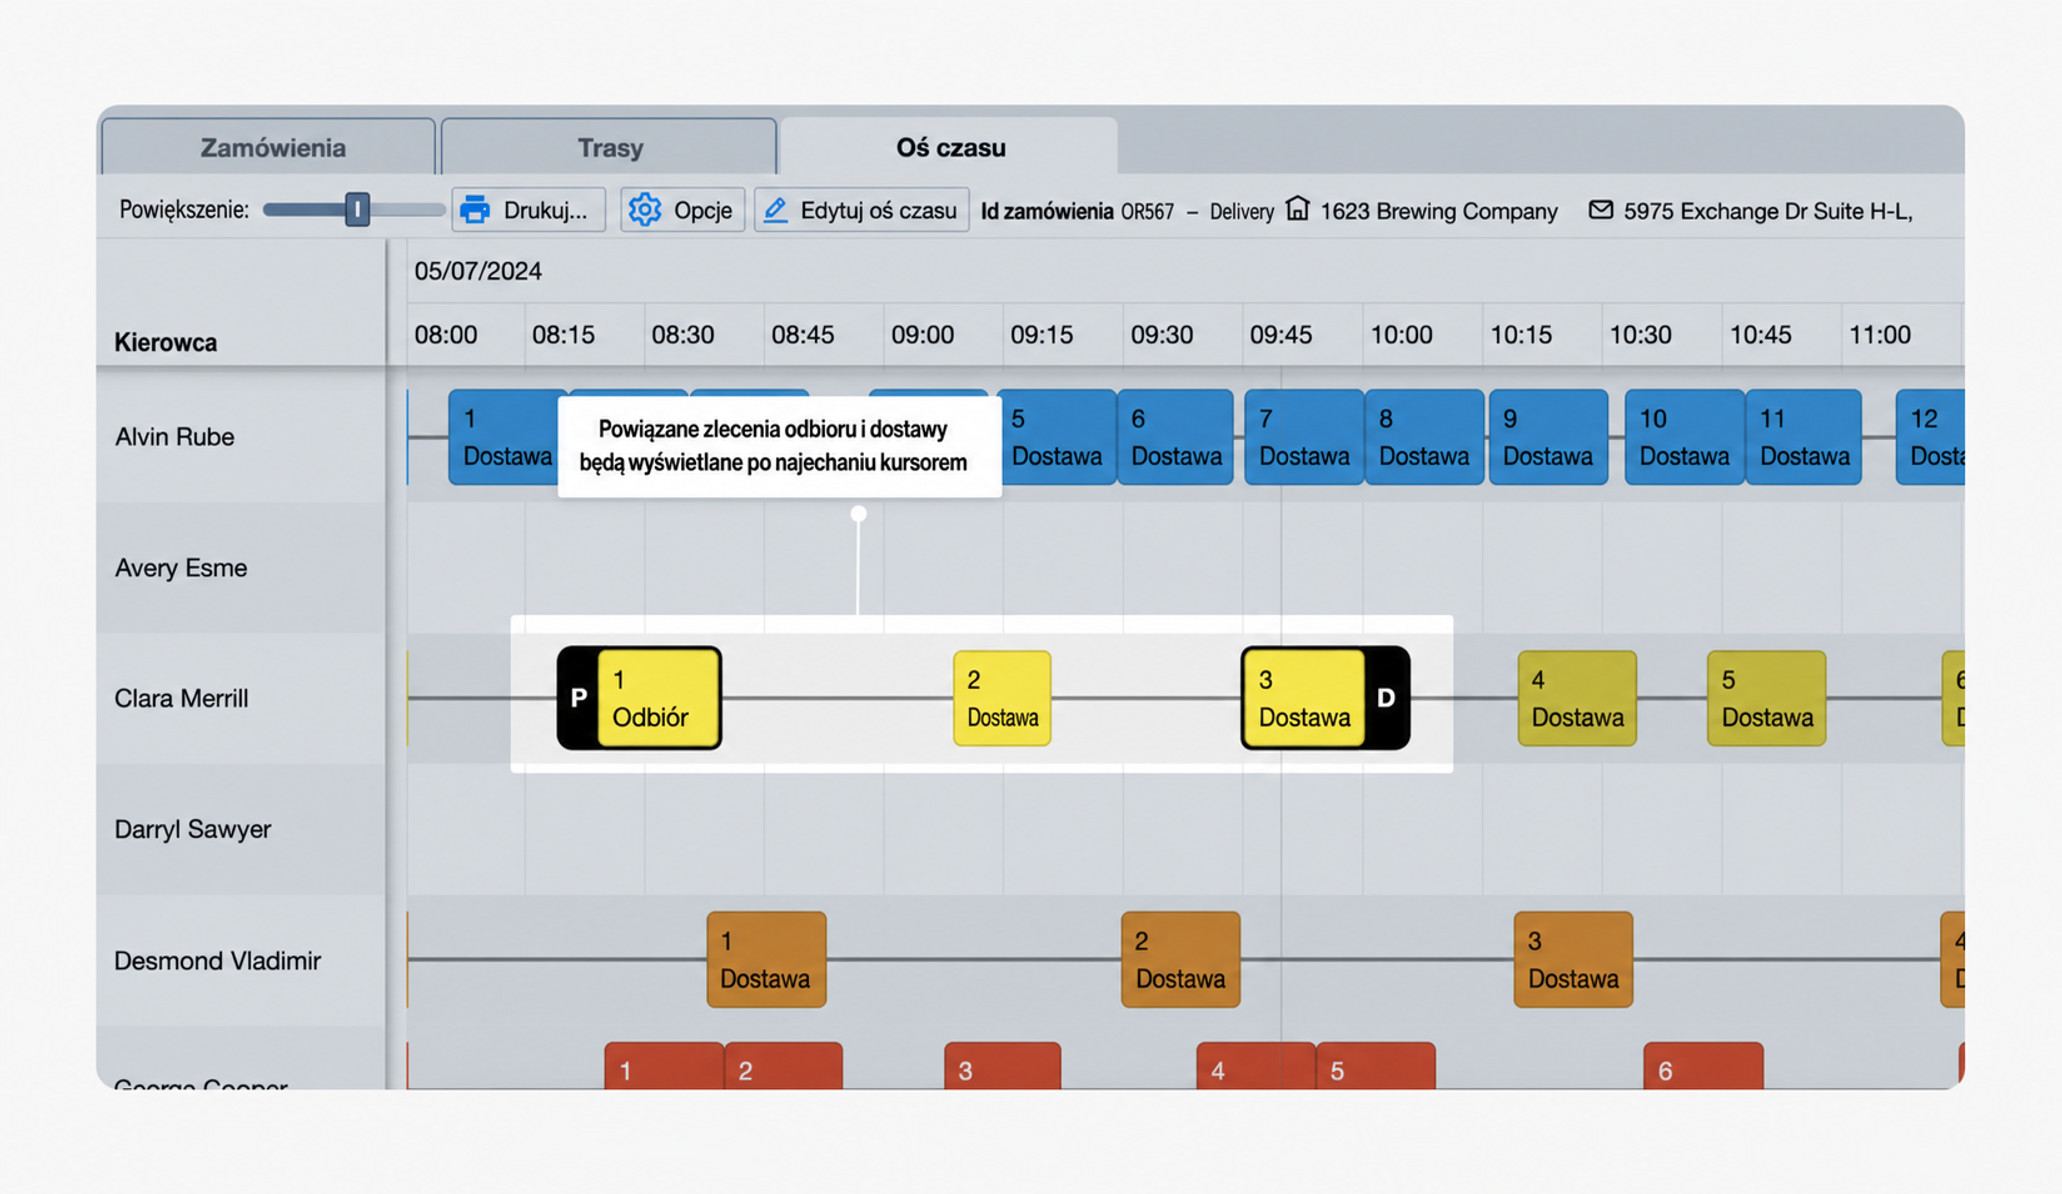Click the Drukuj... button

pos(528,210)
